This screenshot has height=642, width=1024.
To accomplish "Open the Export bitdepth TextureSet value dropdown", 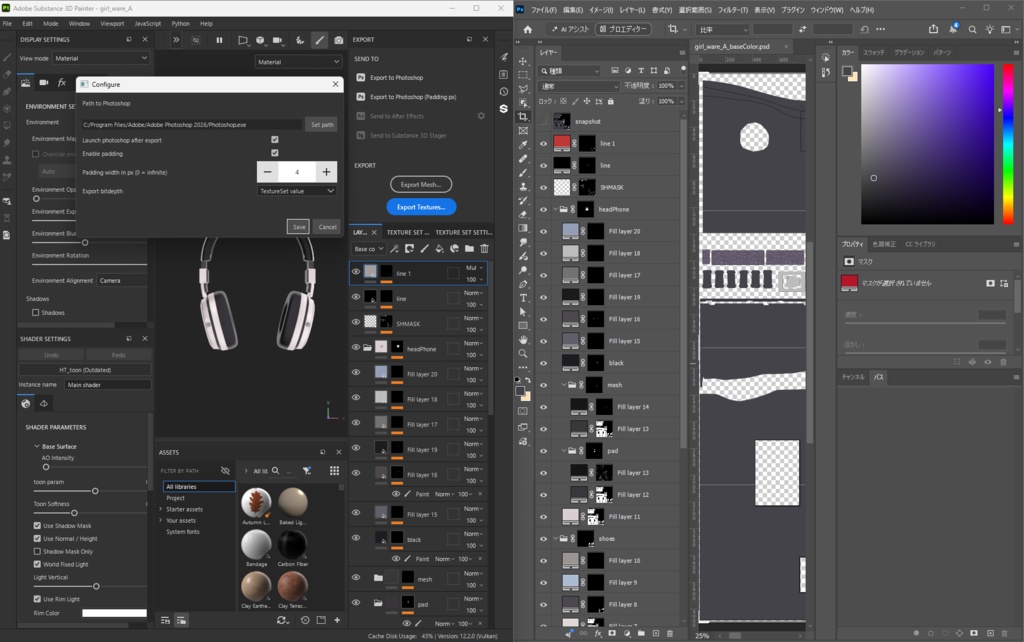I will [297, 191].
